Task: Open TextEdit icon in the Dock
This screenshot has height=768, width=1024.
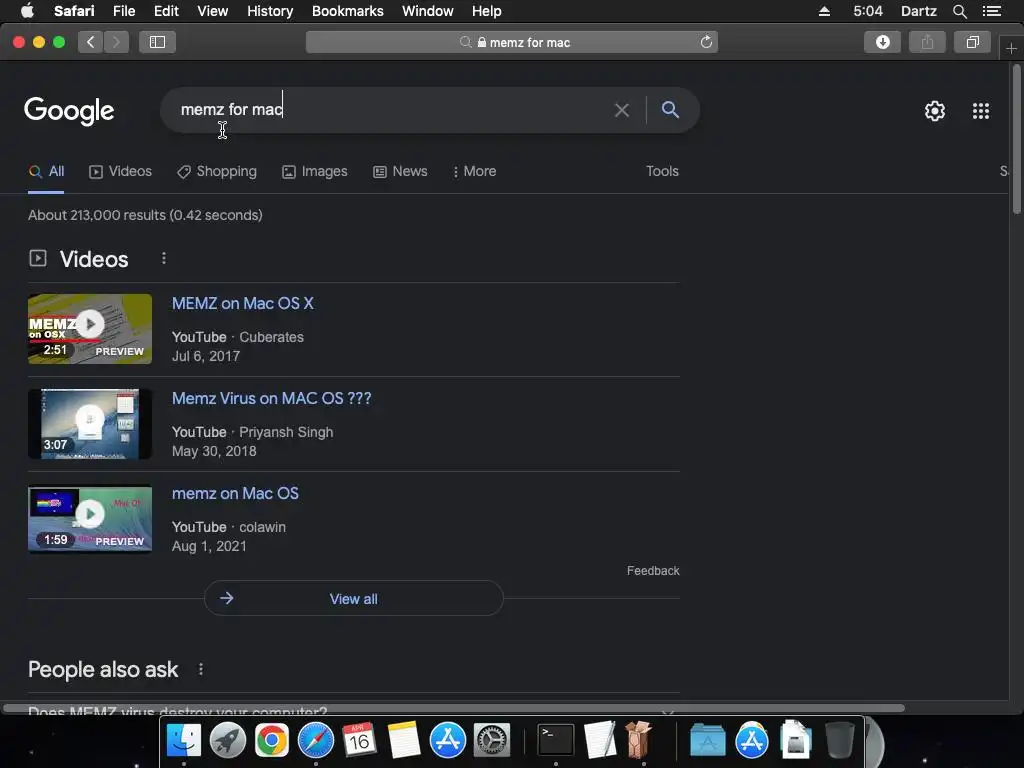Action: point(600,740)
